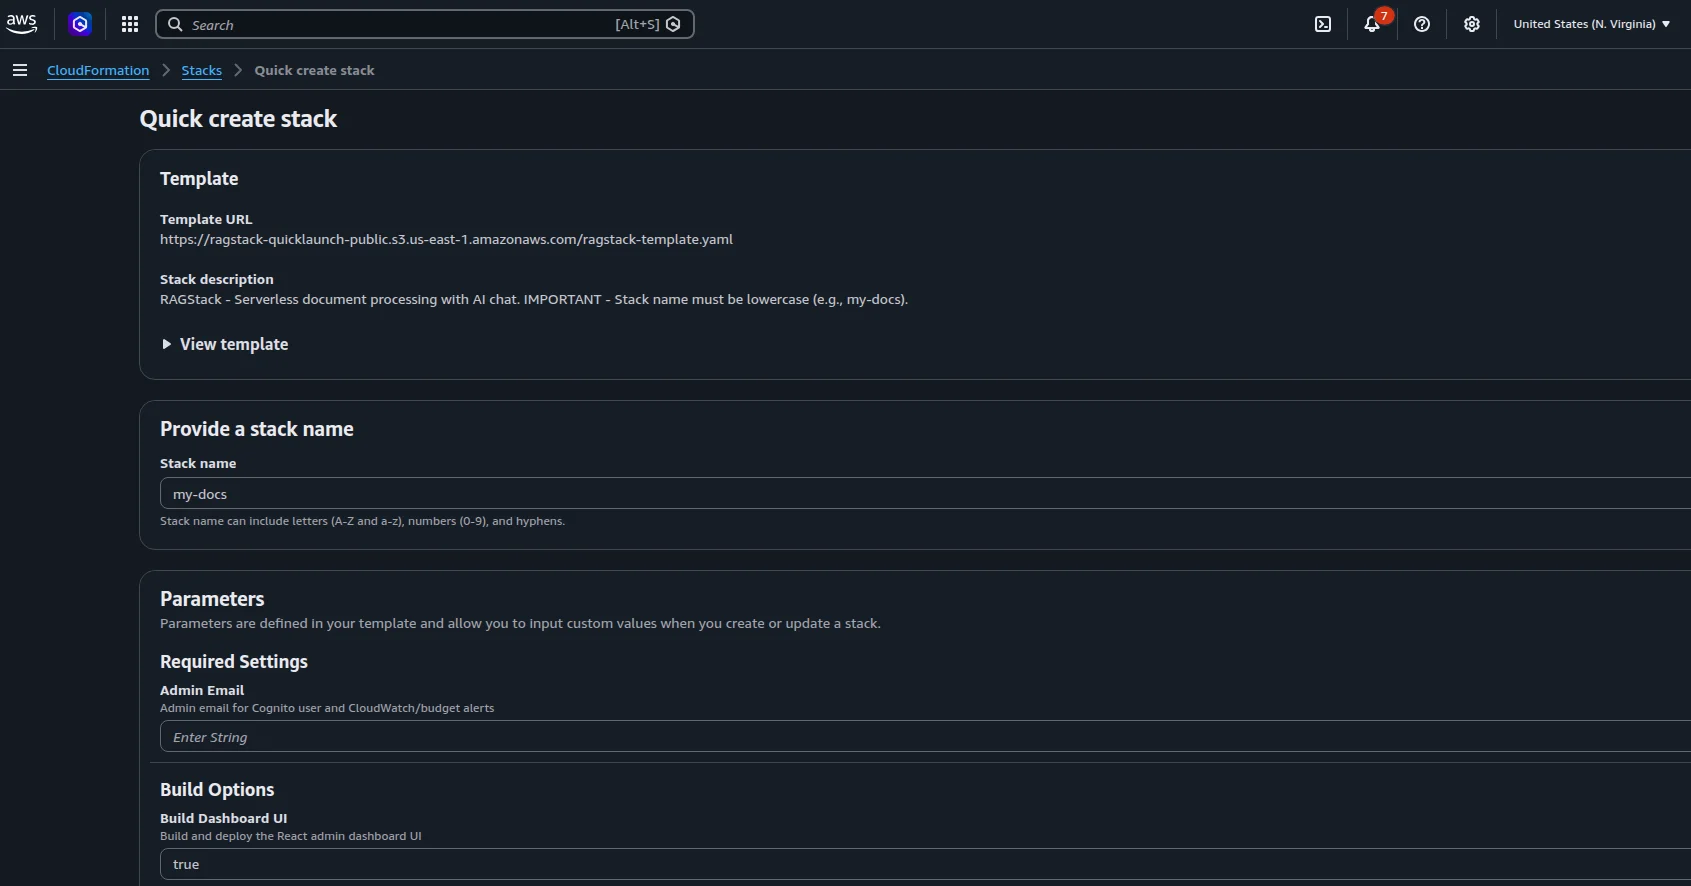This screenshot has width=1691, height=886.
Task: Click the Stack description text
Action: (x=534, y=299)
